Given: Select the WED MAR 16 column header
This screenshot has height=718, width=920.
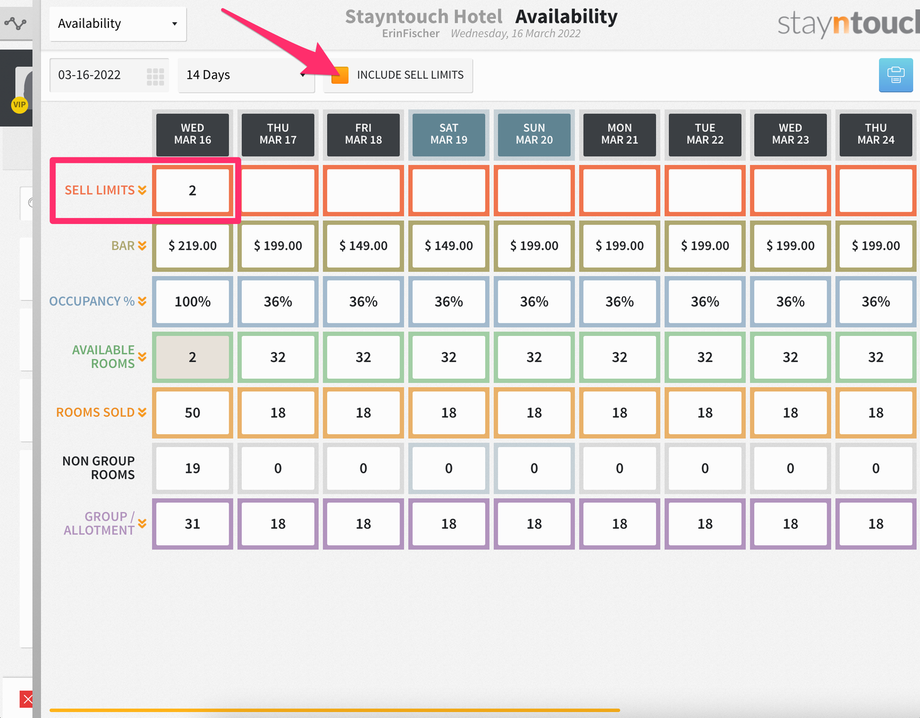Looking at the screenshot, I should [192, 134].
